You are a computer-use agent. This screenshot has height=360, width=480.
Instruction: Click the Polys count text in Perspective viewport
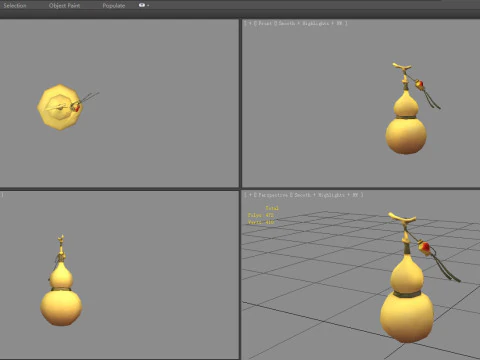tap(261, 215)
